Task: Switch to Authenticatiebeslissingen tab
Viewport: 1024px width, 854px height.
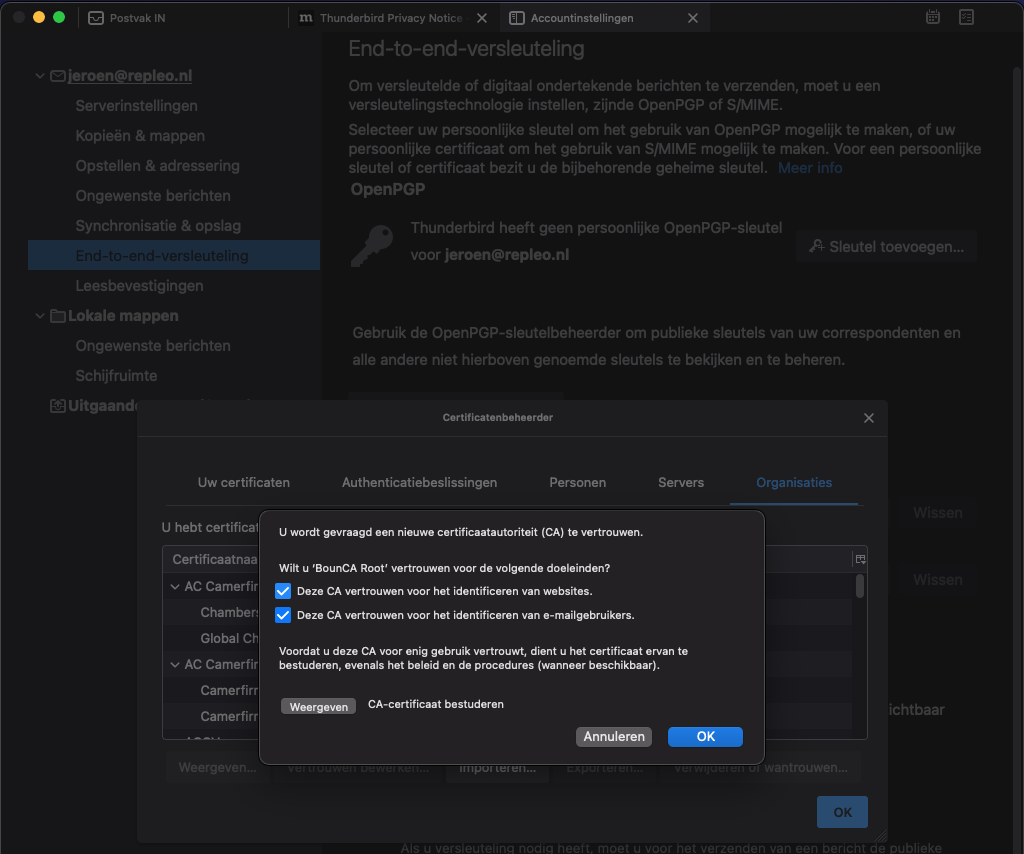Action: [x=419, y=482]
